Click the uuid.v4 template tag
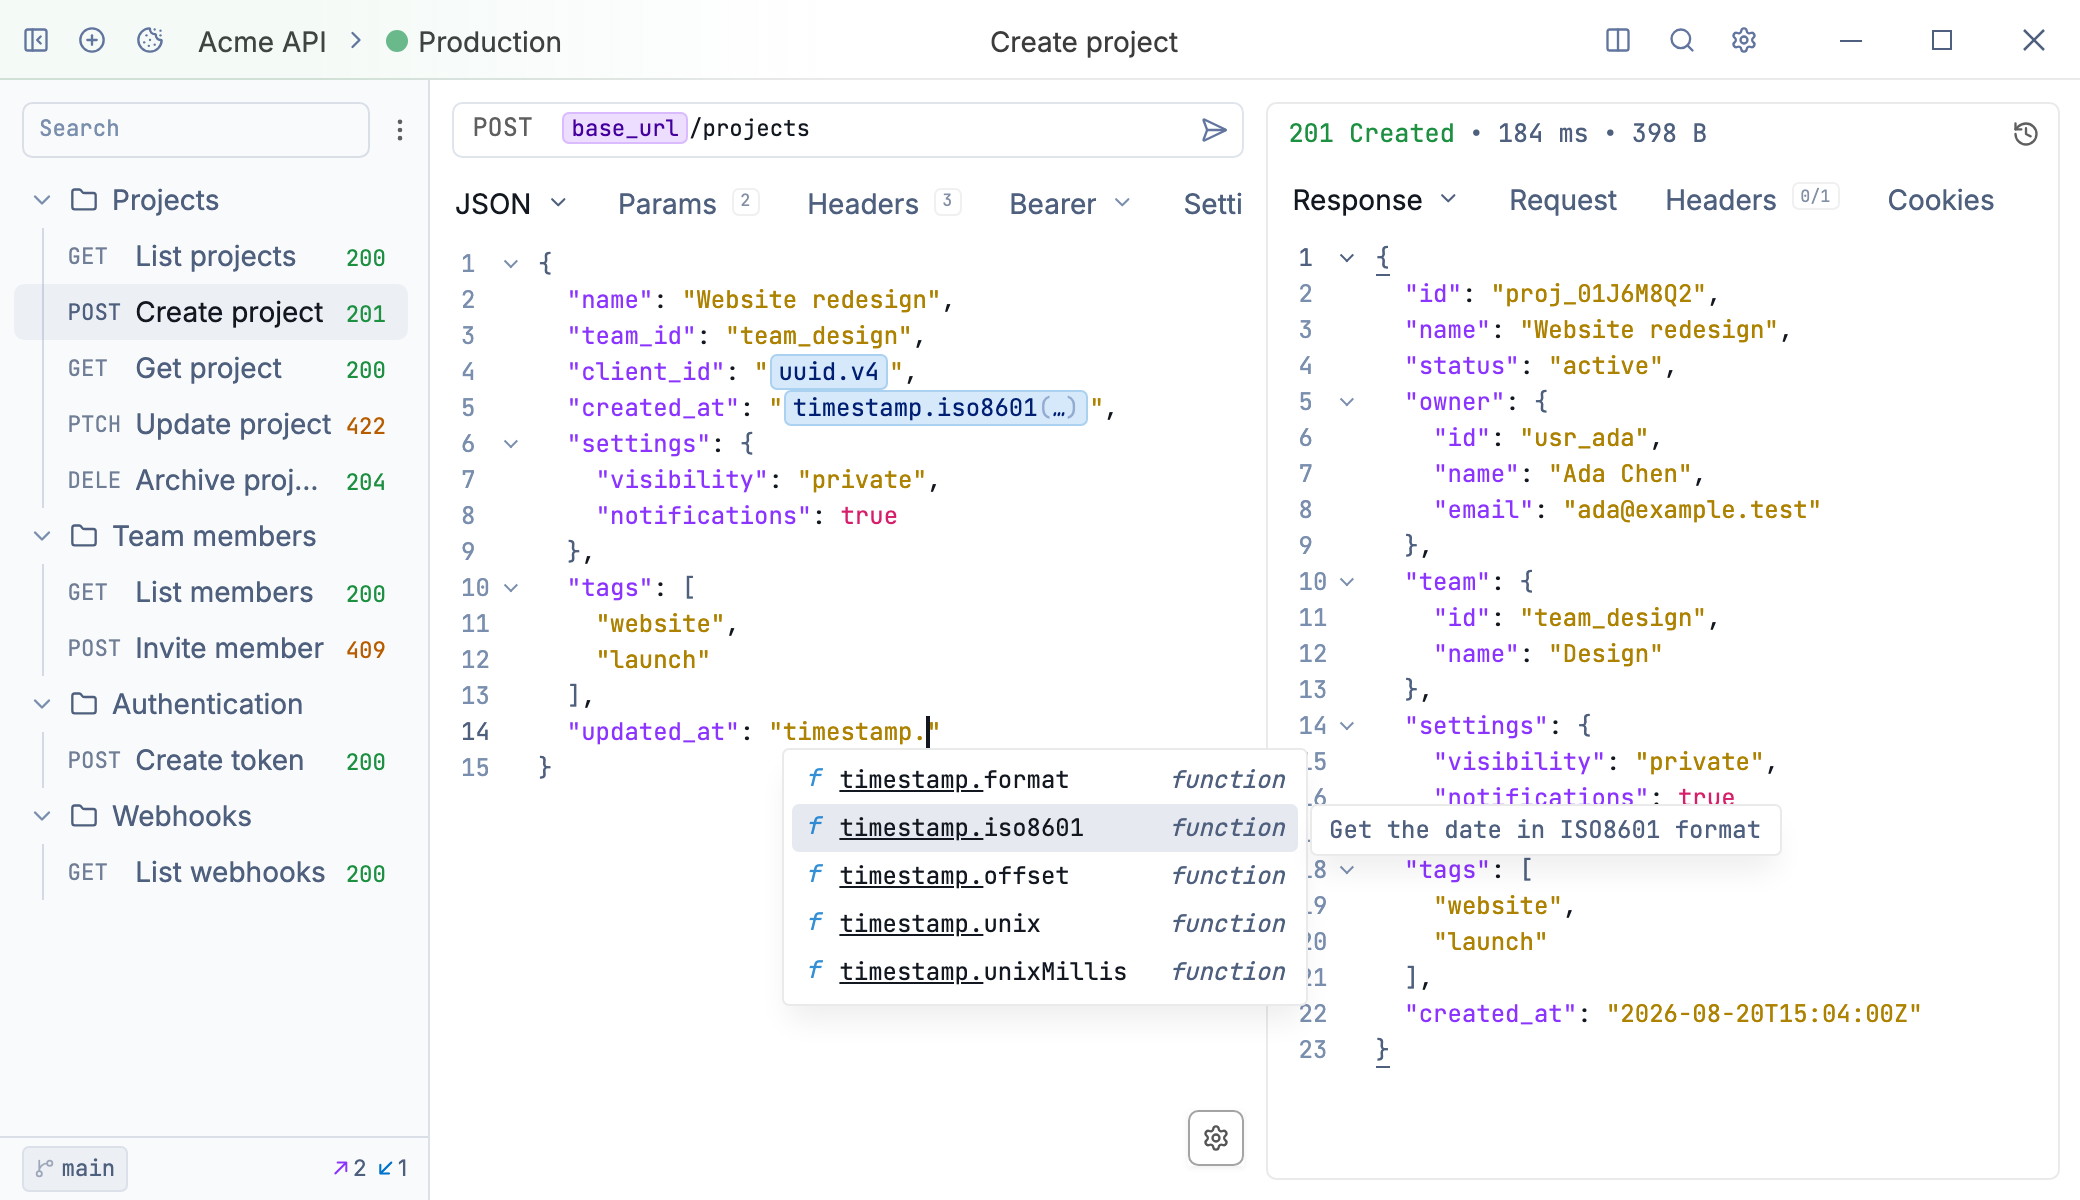The height and width of the screenshot is (1200, 2080). (828, 372)
